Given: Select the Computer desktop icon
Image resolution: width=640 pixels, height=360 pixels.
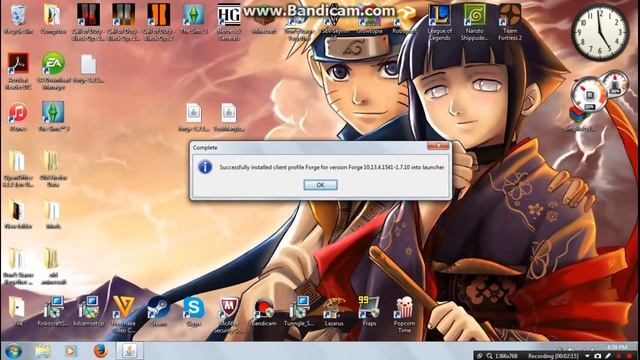Looking at the screenshot, I should tap(53, 19).
